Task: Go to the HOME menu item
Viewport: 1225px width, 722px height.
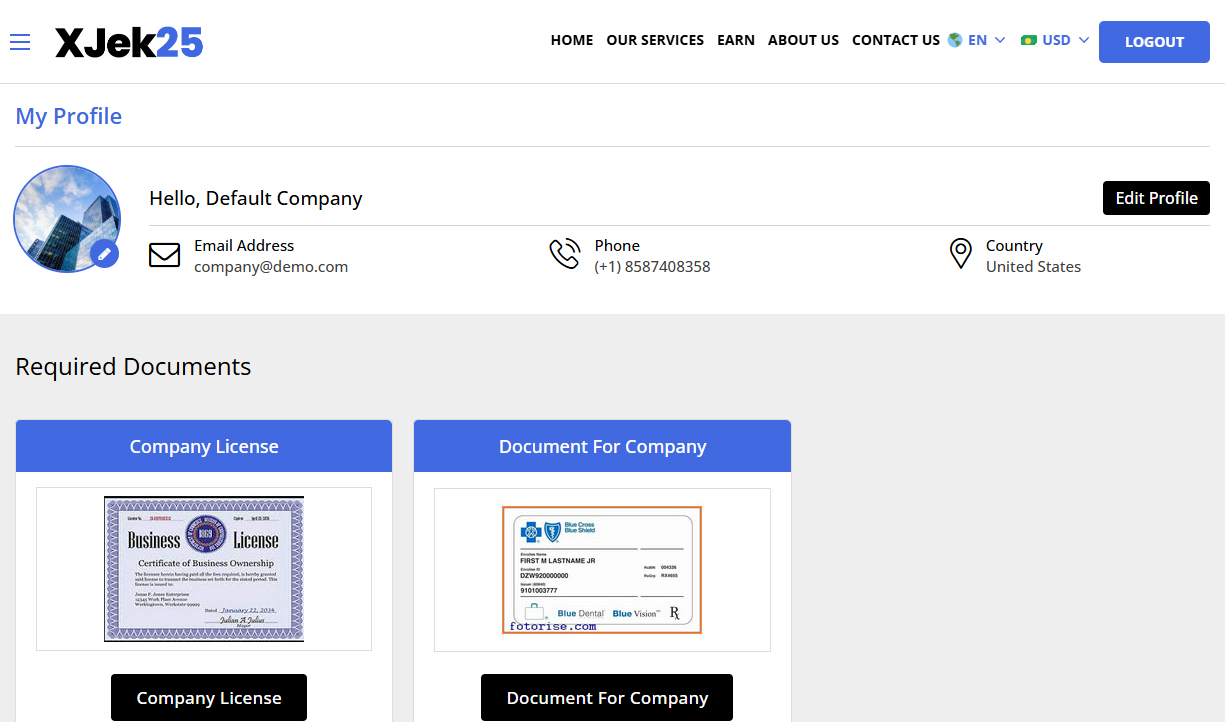Action: tap(572, 41)
